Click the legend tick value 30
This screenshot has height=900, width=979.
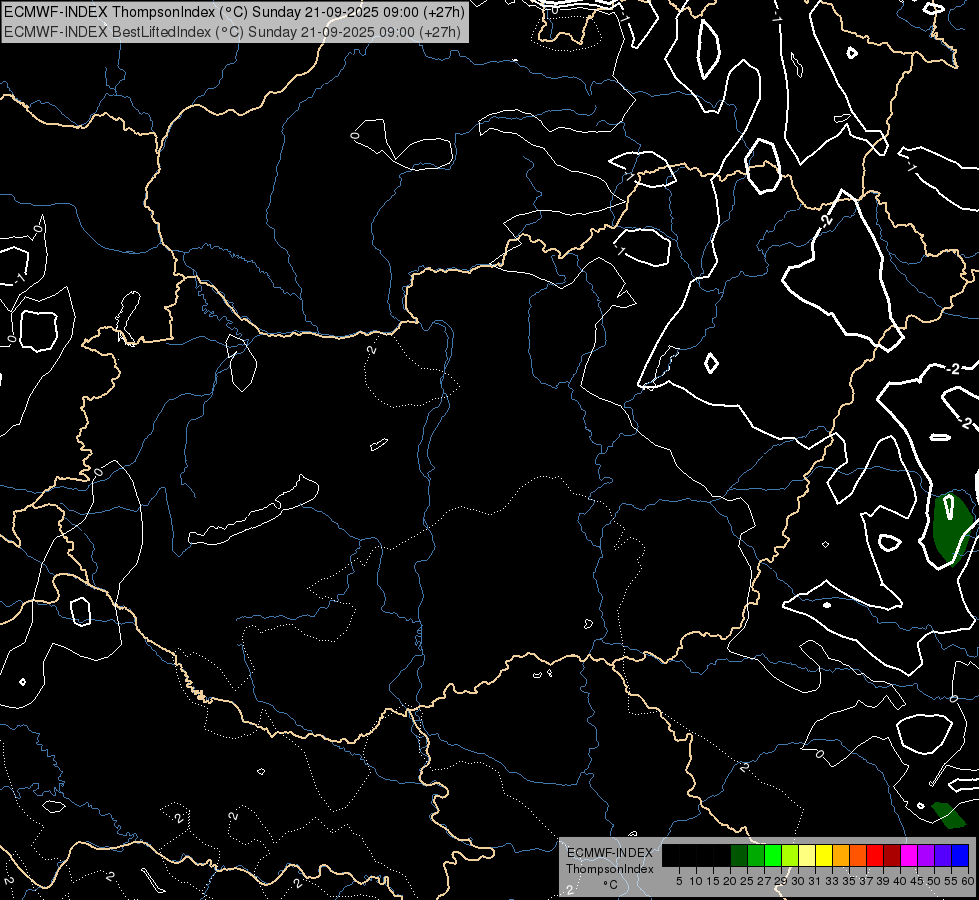point(798,881)
